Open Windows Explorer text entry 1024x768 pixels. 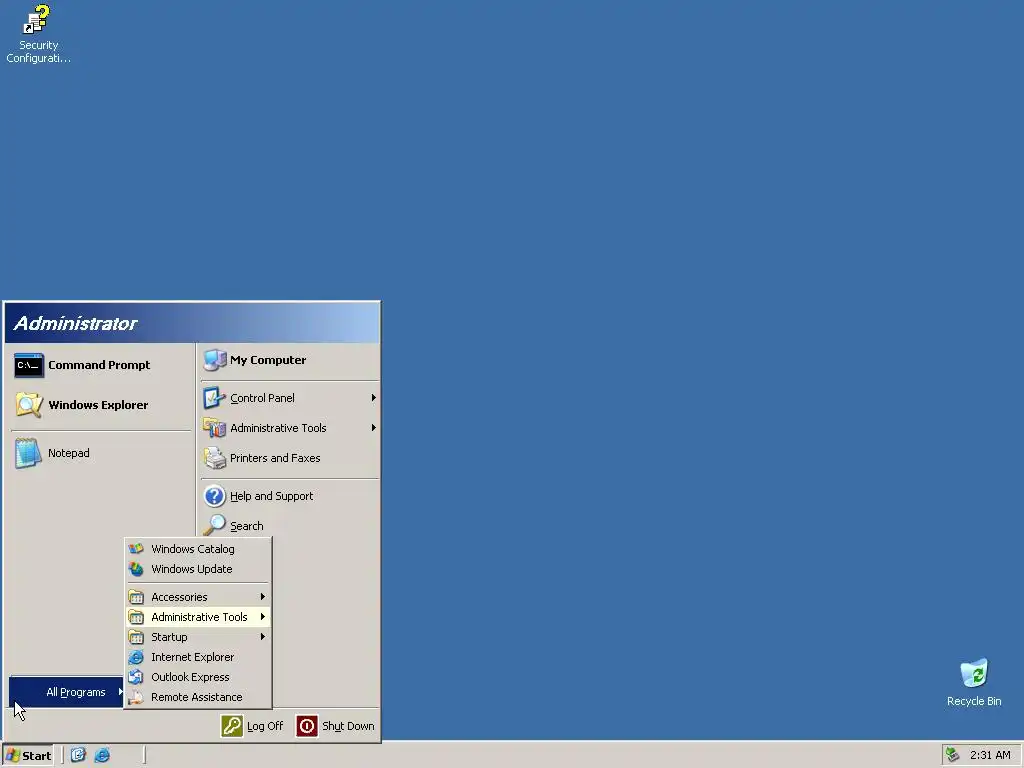coord(98,405)
